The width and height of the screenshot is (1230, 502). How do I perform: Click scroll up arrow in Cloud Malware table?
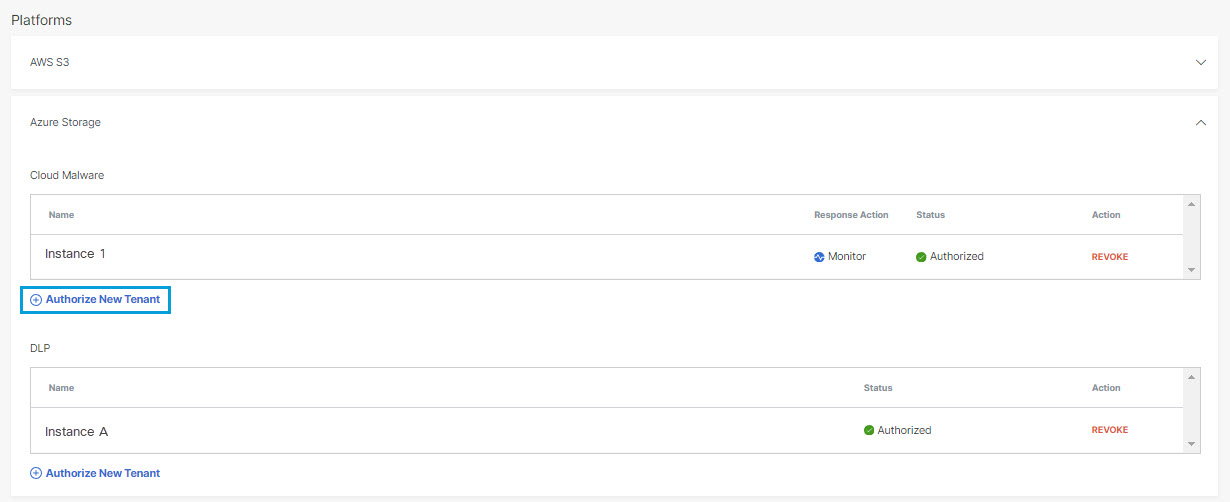1191,204
